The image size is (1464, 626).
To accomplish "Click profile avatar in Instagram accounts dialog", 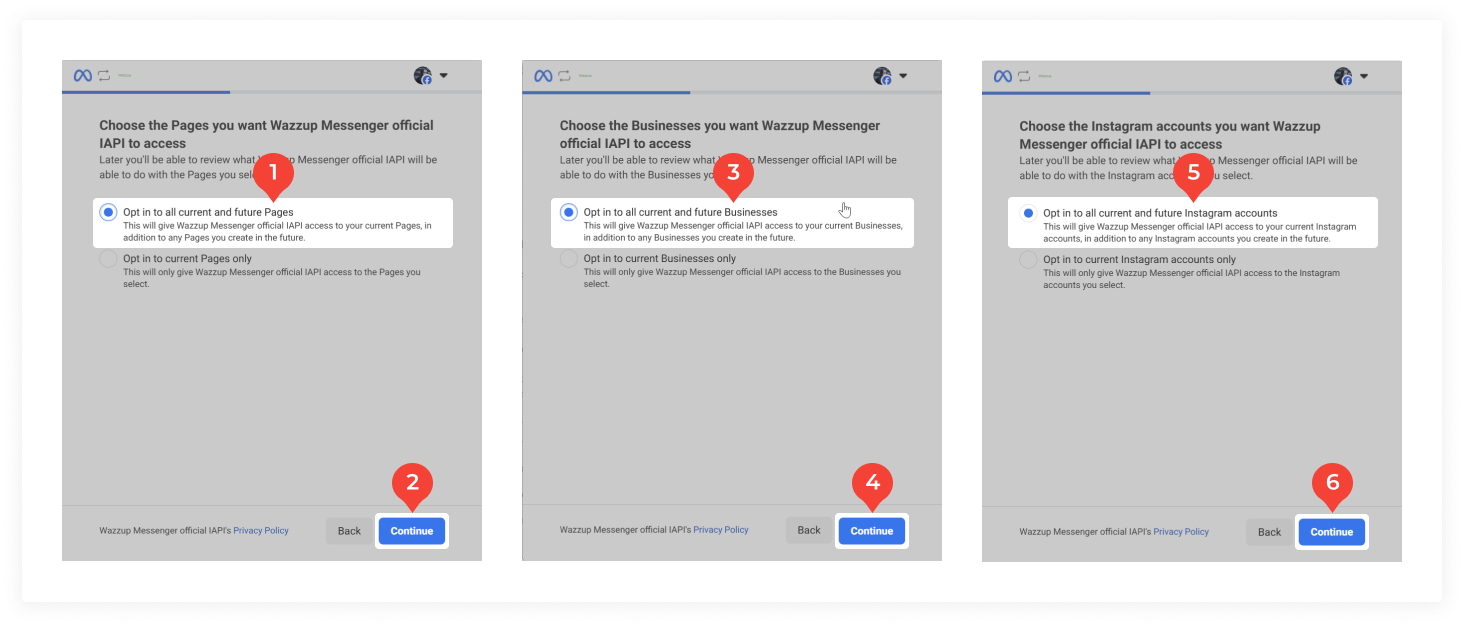I will coord(1343,76).
